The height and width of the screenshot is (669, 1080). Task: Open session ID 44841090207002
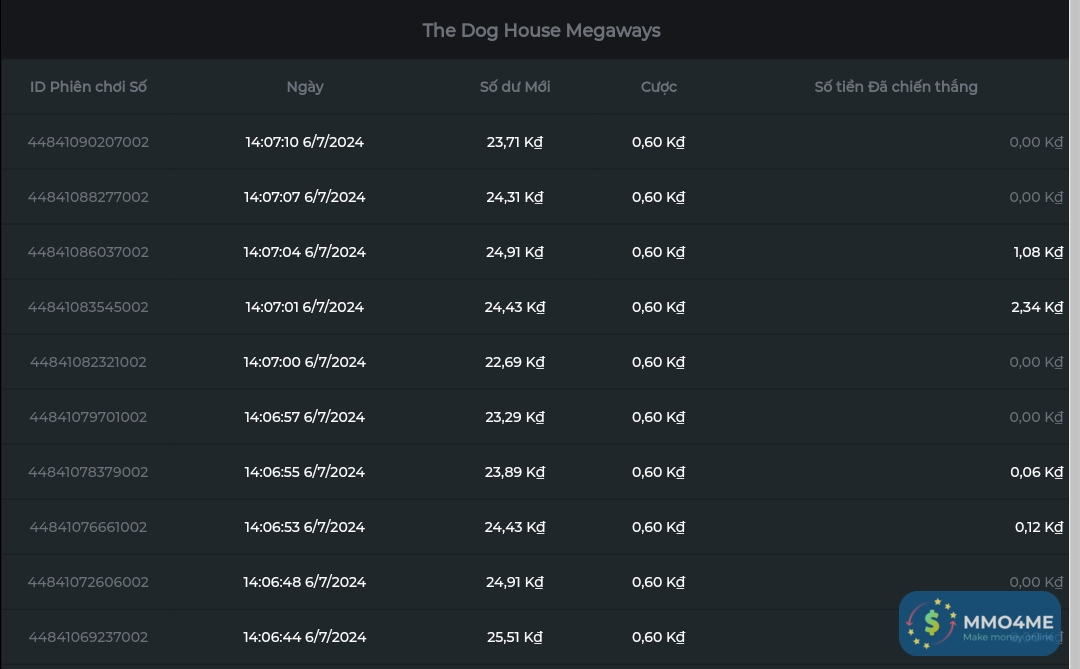[x=88, y=142]
